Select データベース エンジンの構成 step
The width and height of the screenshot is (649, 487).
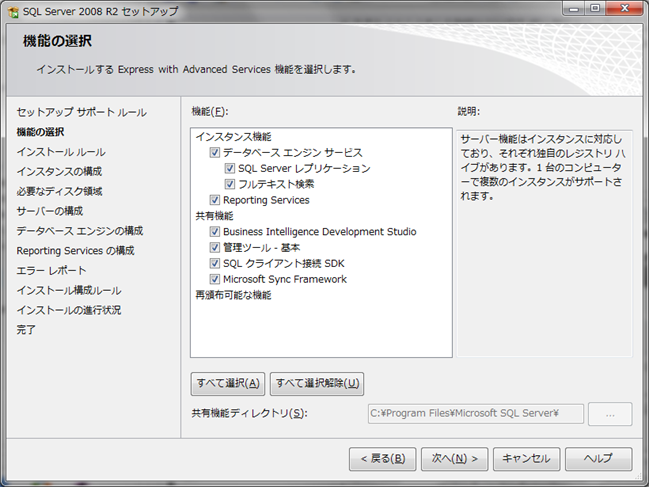click(x=79, y=231)
